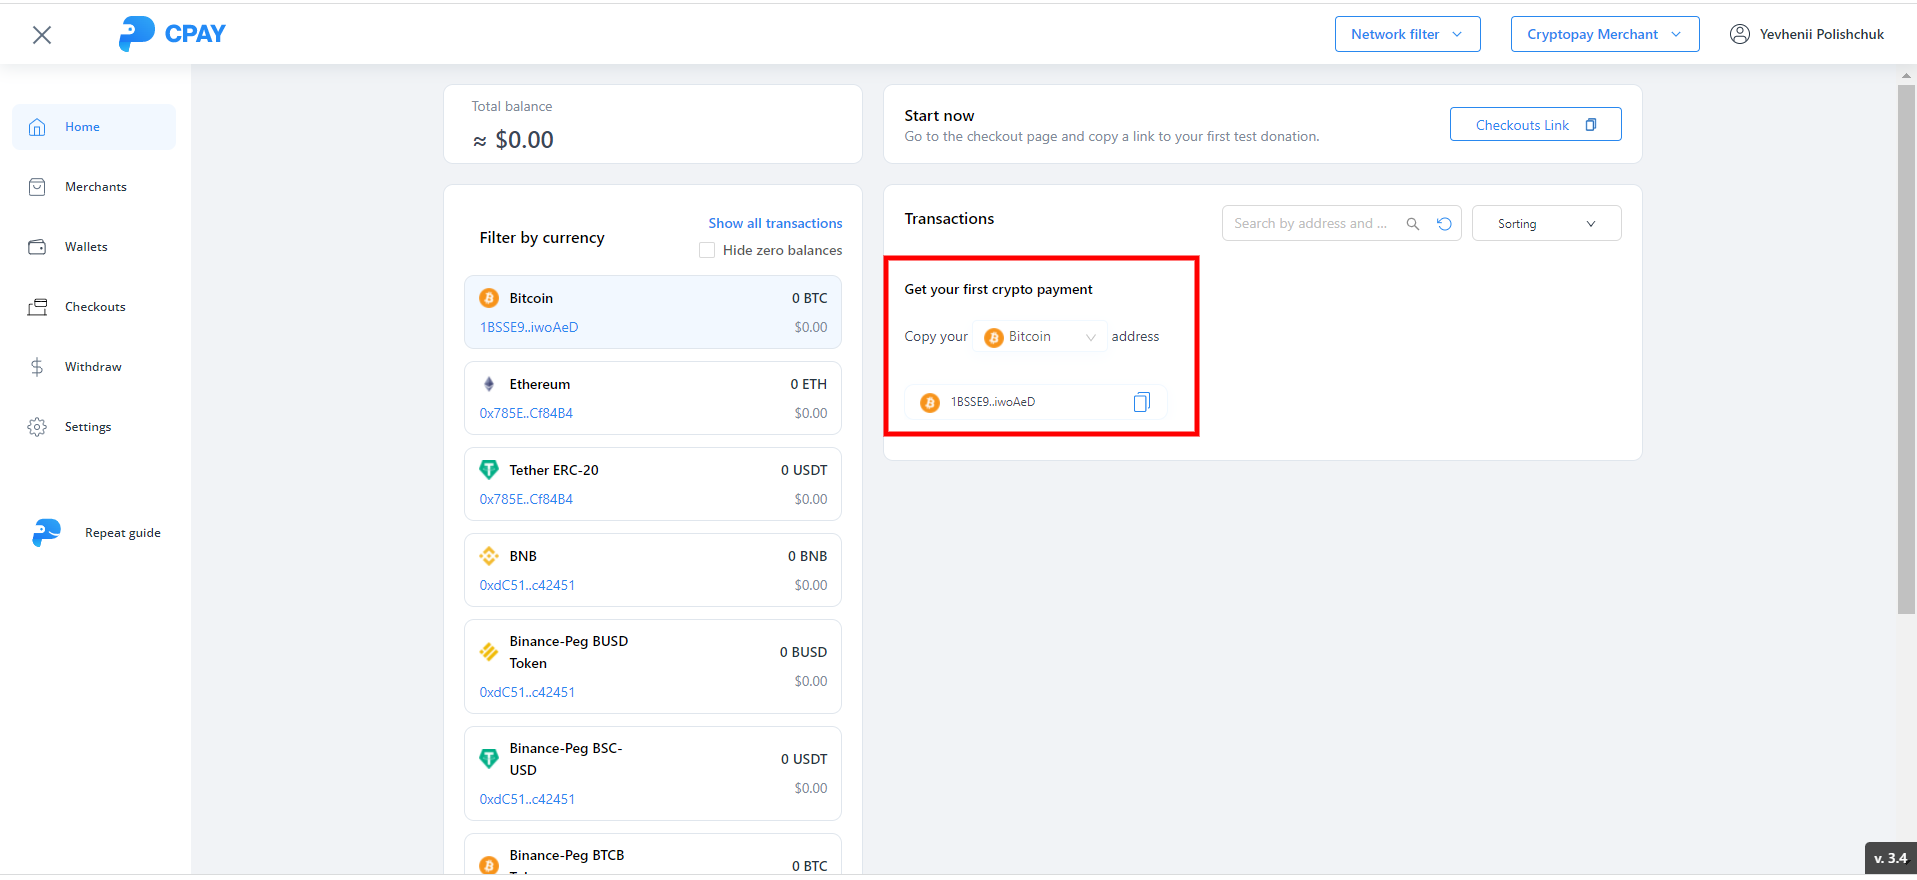Open Wallets menu item
The width and height of the screenshot is (1917, 880).
click(x=86, y=247)
